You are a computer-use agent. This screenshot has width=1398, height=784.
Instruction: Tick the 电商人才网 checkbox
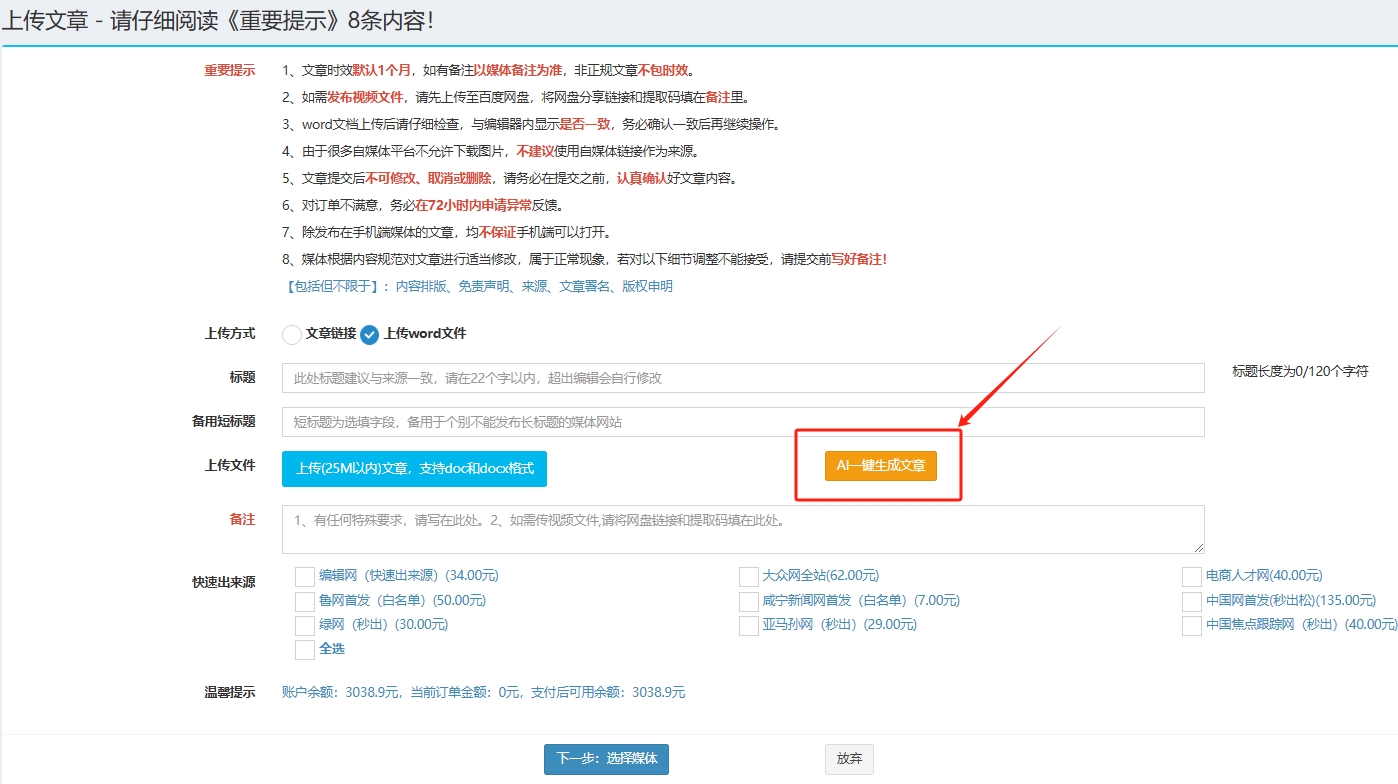pos(1191,577)
